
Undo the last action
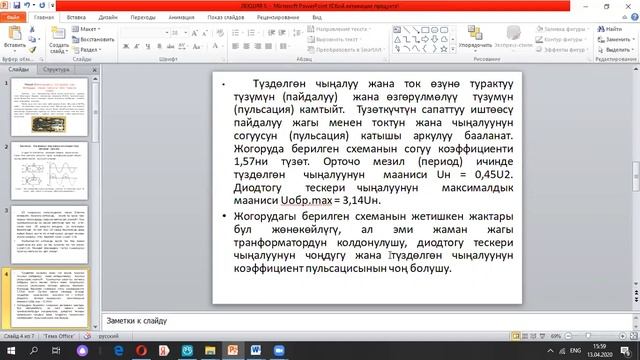[x=27, y=6]
